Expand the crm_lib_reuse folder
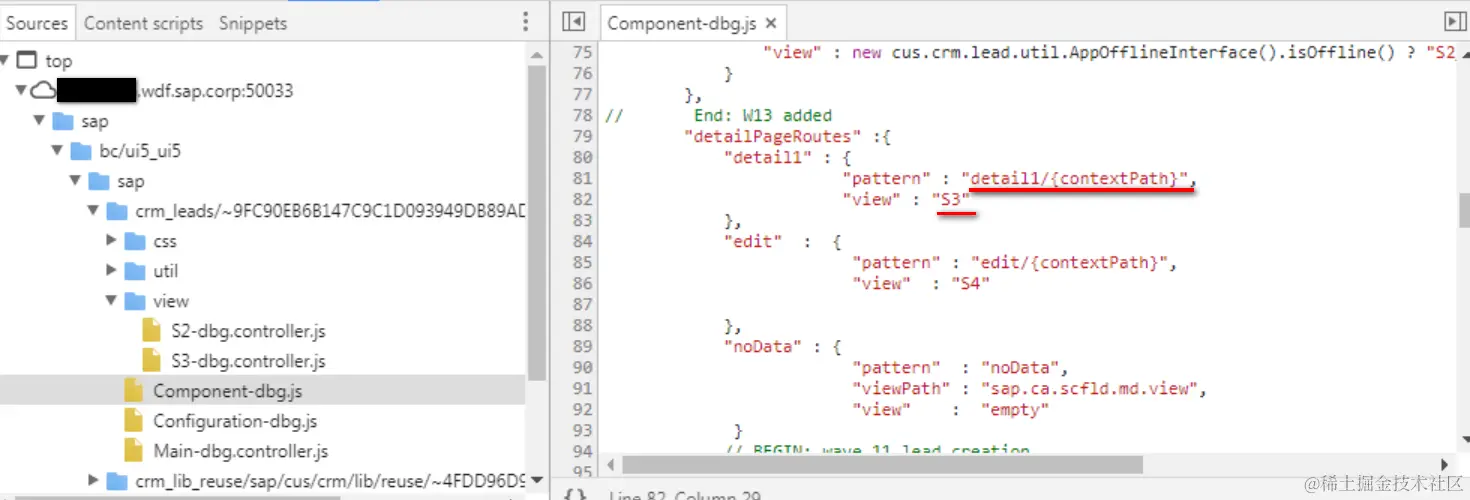Image resolution: width=1470 pixels, height=500 pixels. (94, 481)
